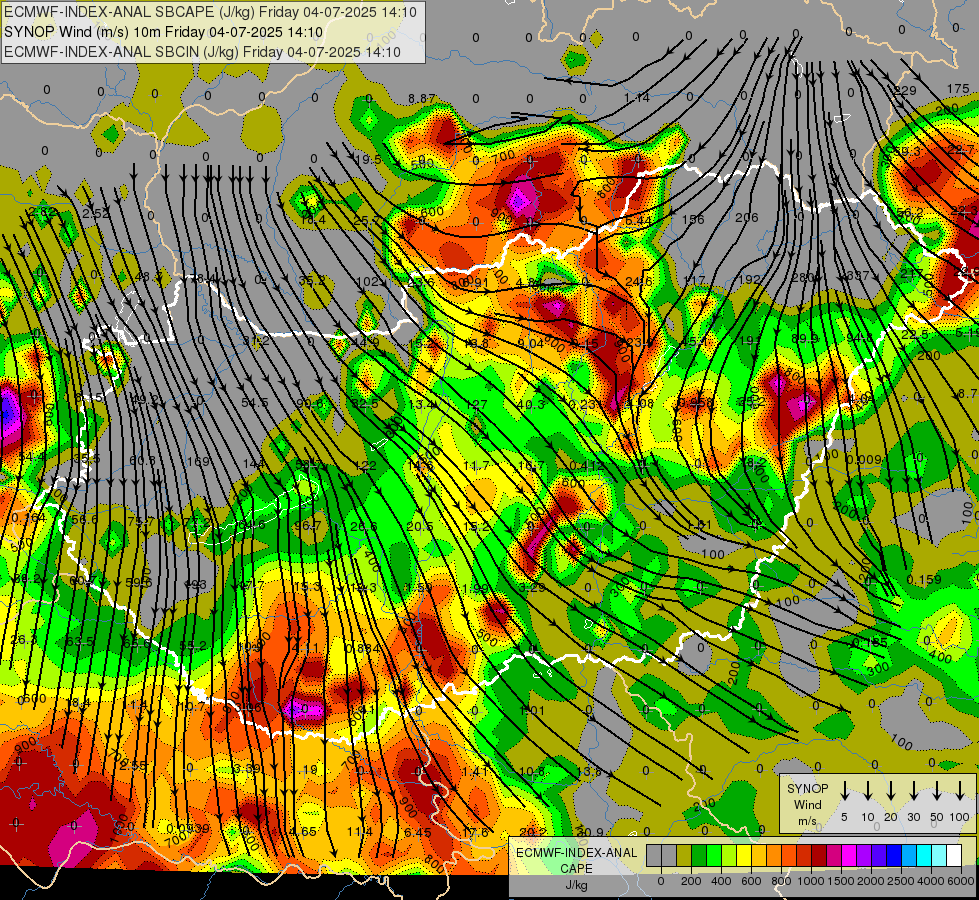Click the 'J/kg' unit label in legend
This screenshot has height=900, width=979.
point(576,885)
